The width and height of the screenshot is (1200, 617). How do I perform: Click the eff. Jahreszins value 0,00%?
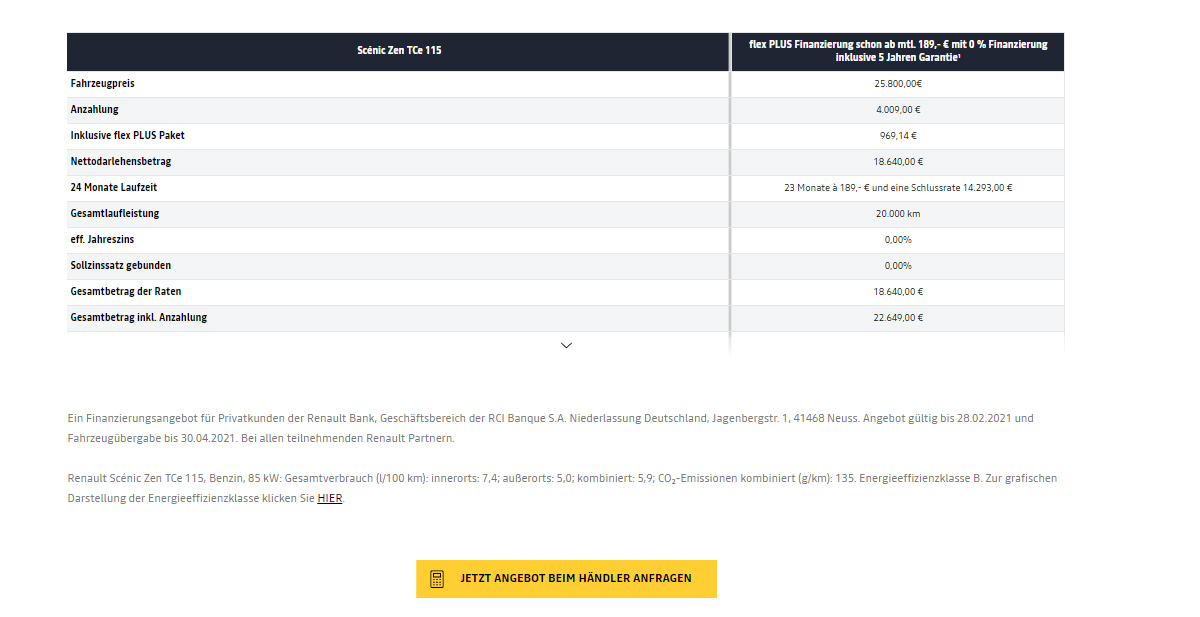898,240
